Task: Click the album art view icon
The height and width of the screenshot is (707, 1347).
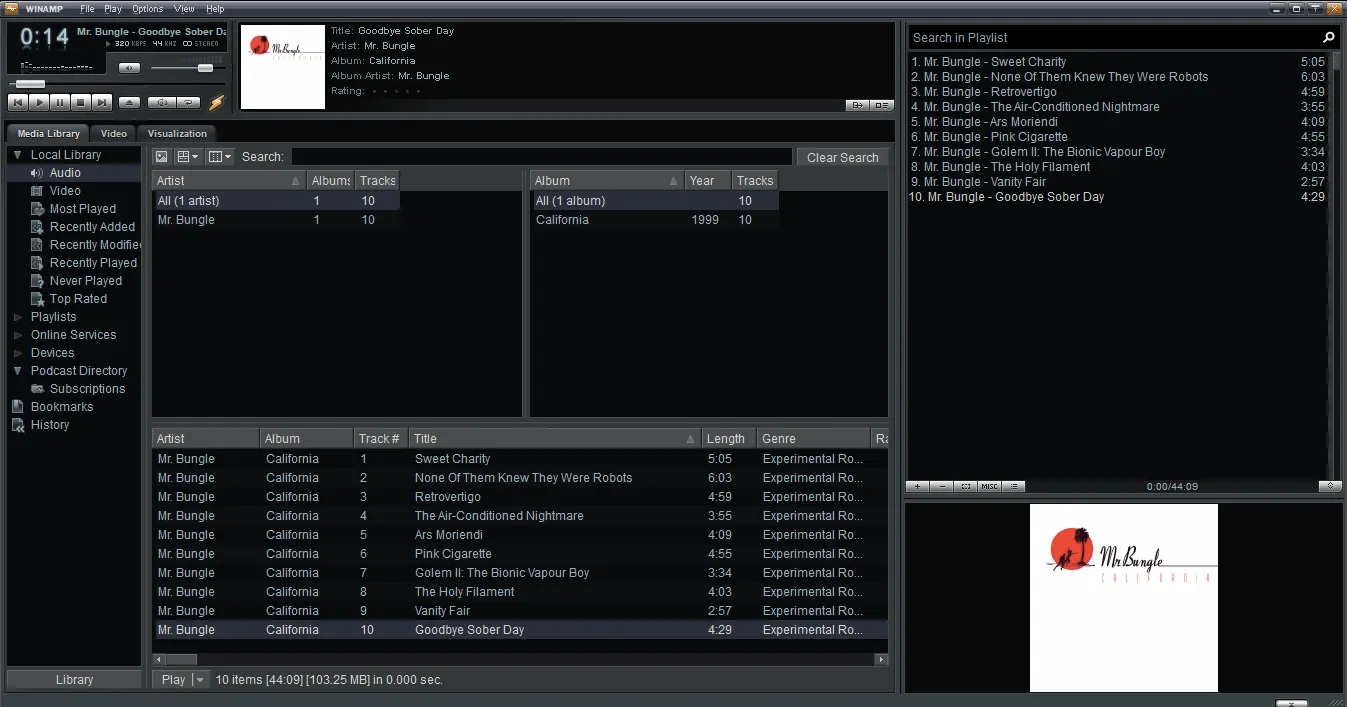Action: 162,157
